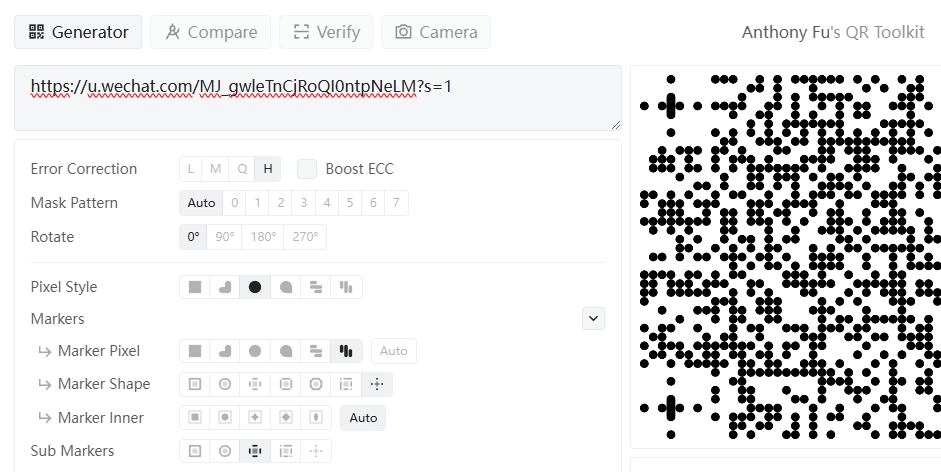The width and height of the screenshot is (941, 472).
Task: Click the Marker Inner Auto button
Action: pyautogui.click(x=363, y=417)
